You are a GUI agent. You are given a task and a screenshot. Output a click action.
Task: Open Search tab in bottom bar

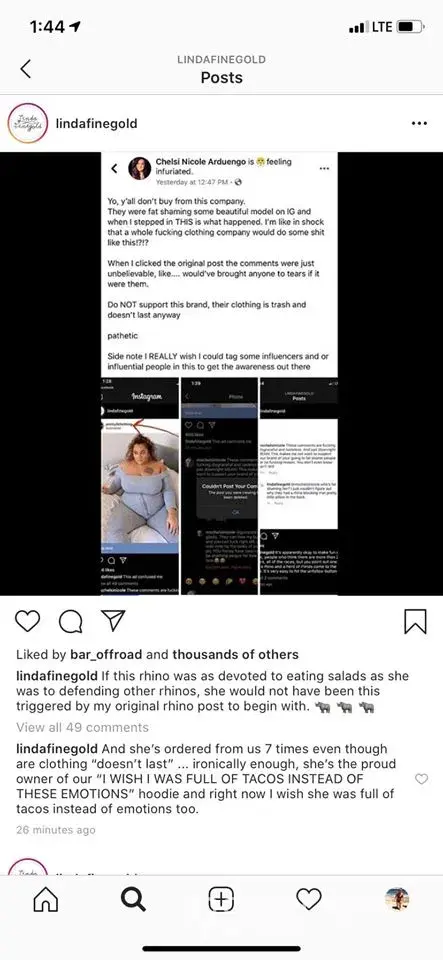click(133, 899)
